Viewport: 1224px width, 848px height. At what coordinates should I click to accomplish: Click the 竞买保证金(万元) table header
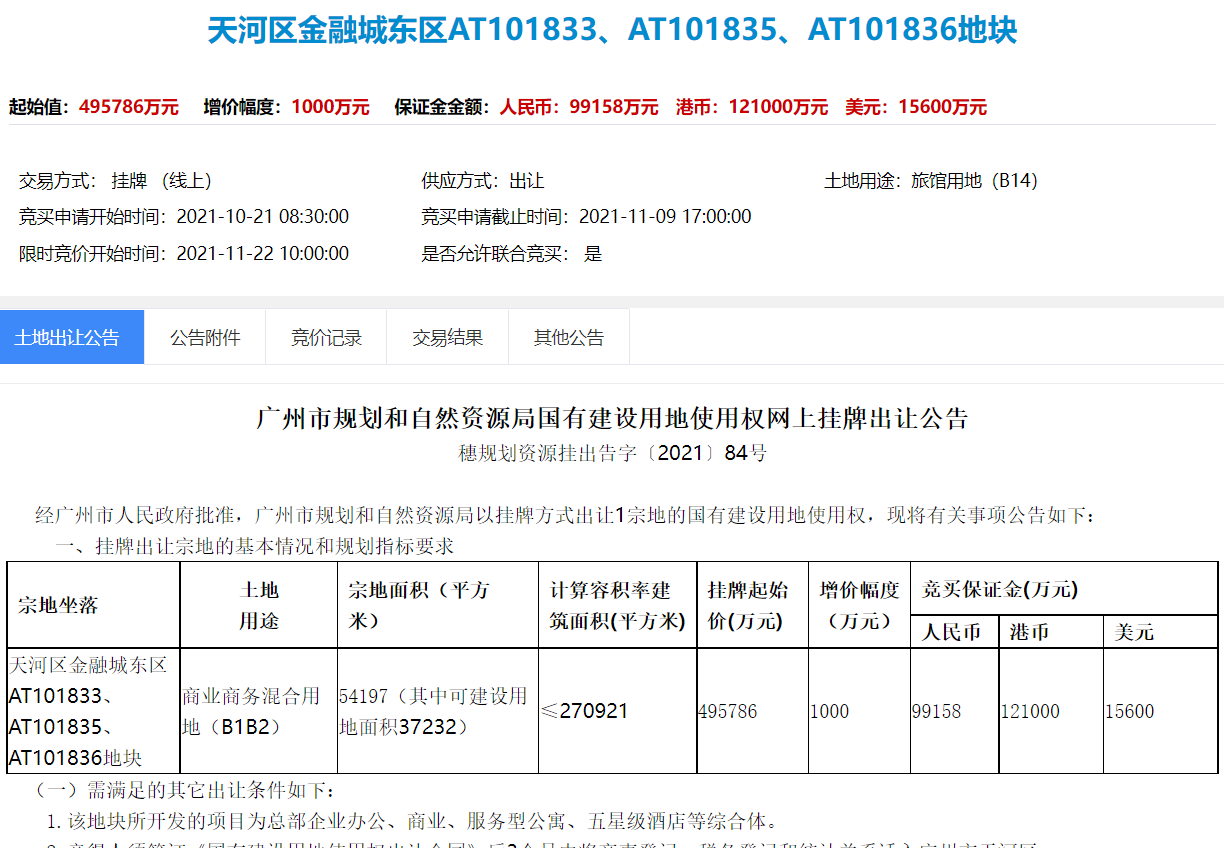pyautogui.click(x=1064, y=589)
